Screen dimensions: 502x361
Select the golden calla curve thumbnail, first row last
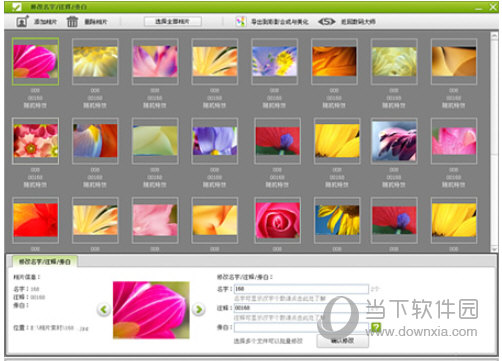[454, 62]
